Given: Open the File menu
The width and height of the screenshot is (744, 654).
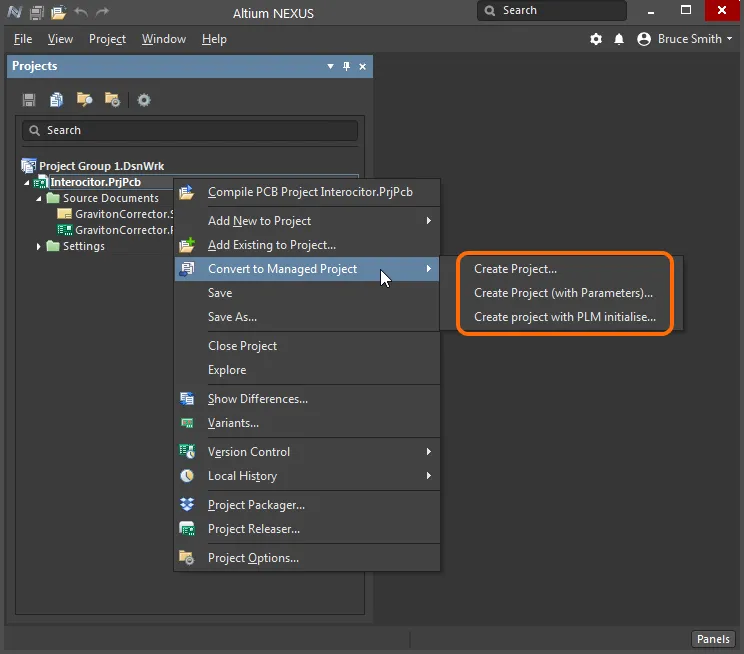Looking at the screenshot, I should 23,39.
